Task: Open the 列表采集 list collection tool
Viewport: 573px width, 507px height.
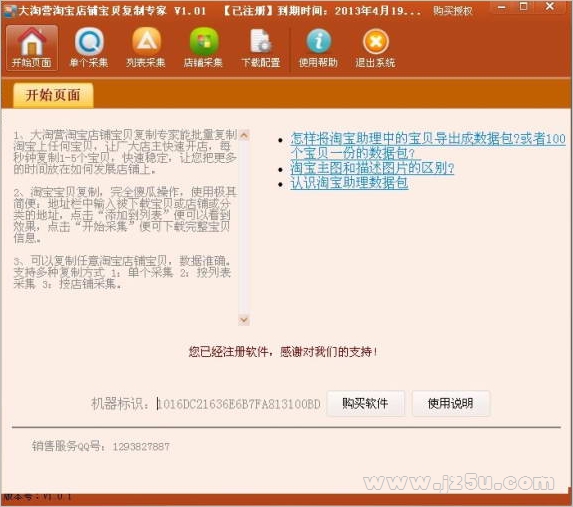Action: 146,48
